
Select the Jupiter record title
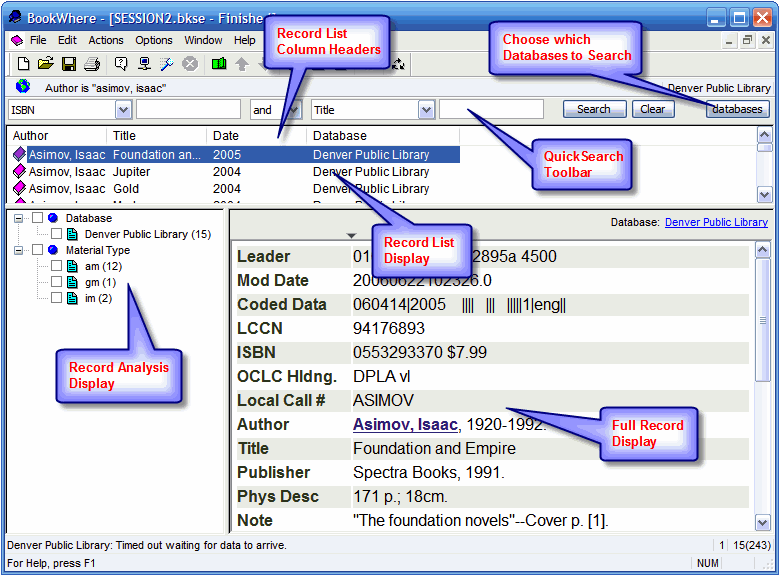tap(131, 172)
